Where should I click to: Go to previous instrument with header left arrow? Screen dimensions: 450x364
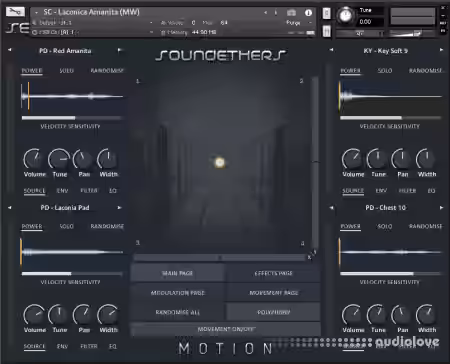pos(265,13)
